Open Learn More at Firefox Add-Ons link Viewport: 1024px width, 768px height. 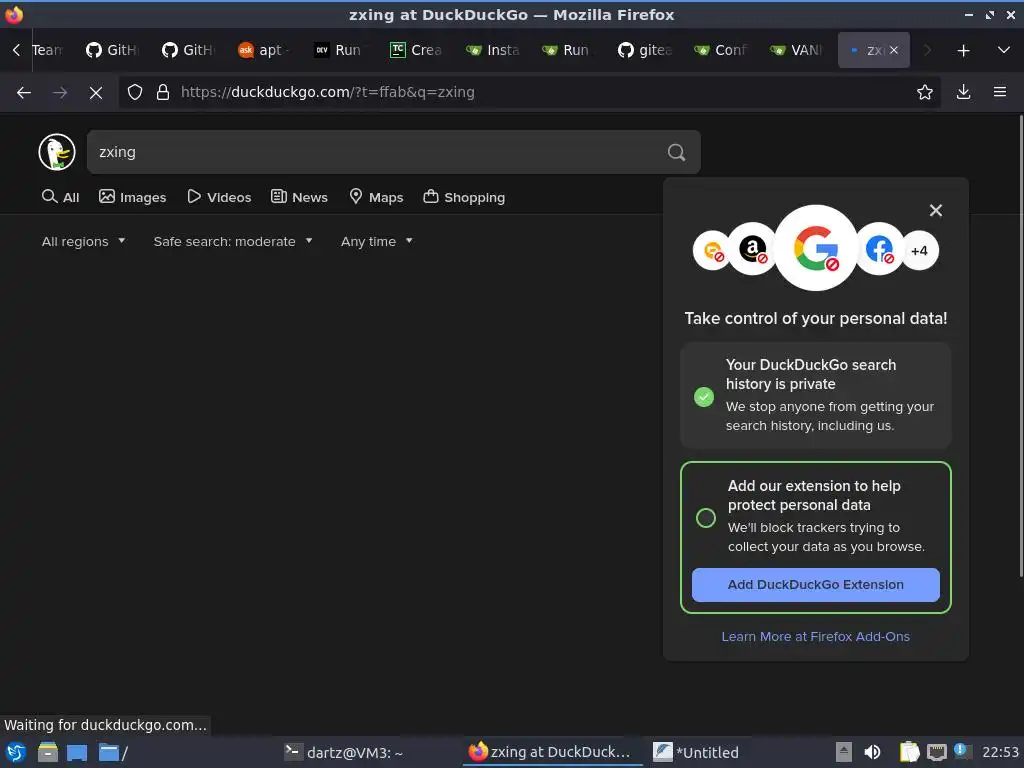(x=816, y=637)
